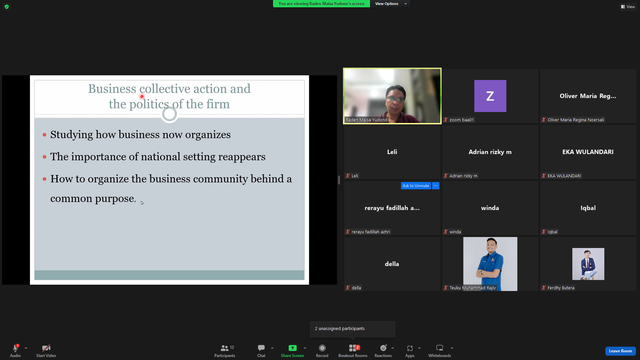Click the Leave Room button
640x360 pixels.
tap(620, 351)
